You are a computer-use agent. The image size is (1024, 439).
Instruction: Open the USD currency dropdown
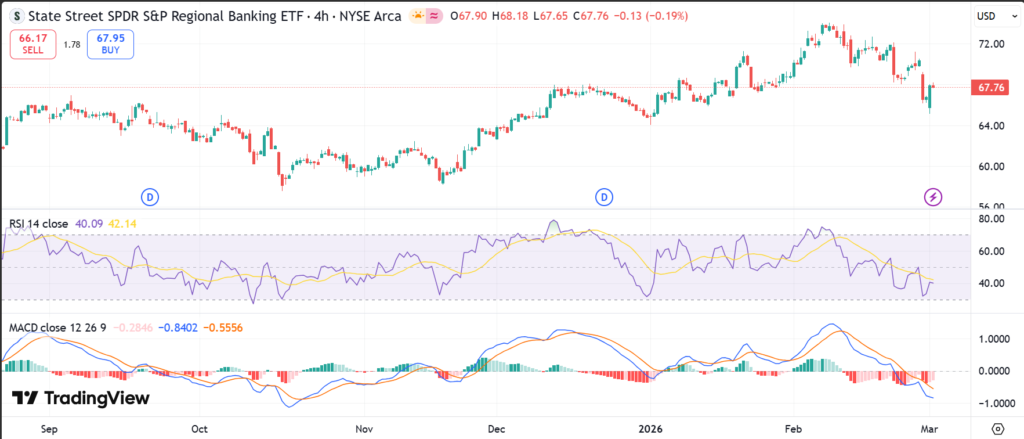pyautogui.click(x=986, y=15)
